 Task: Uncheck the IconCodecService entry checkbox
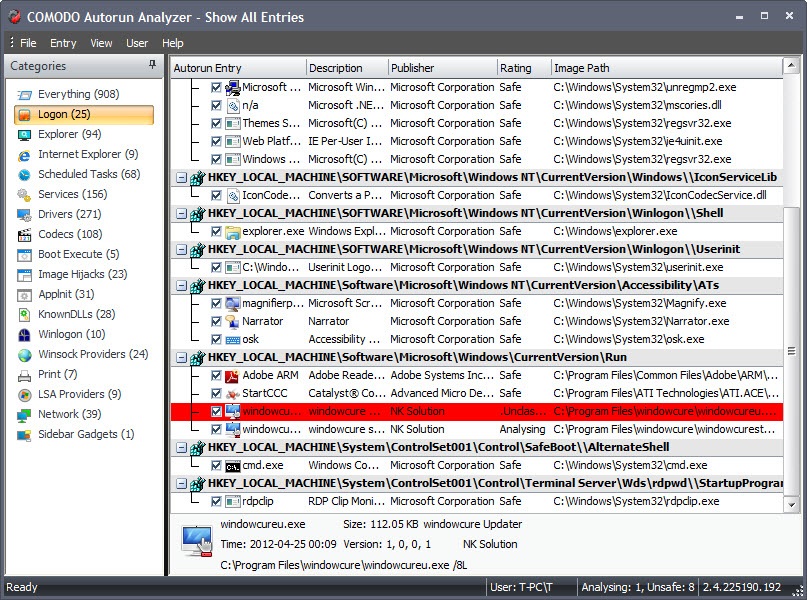tap(216, 196)
